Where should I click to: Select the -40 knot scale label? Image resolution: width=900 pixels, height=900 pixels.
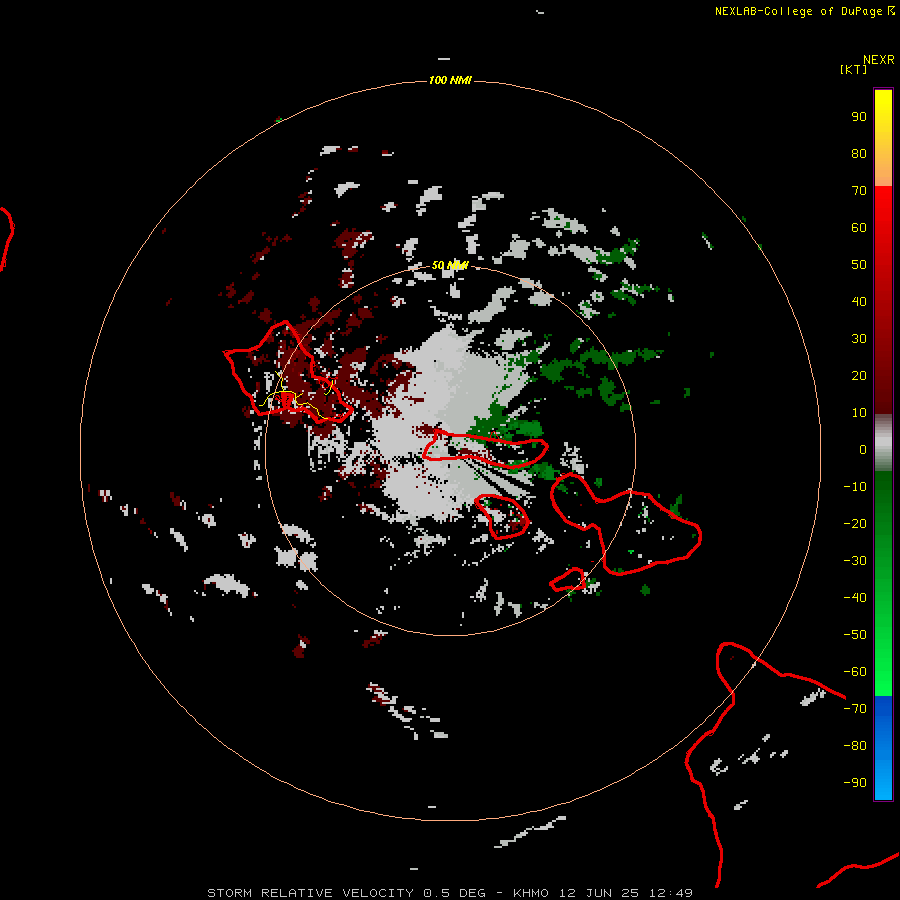(855, 598)
